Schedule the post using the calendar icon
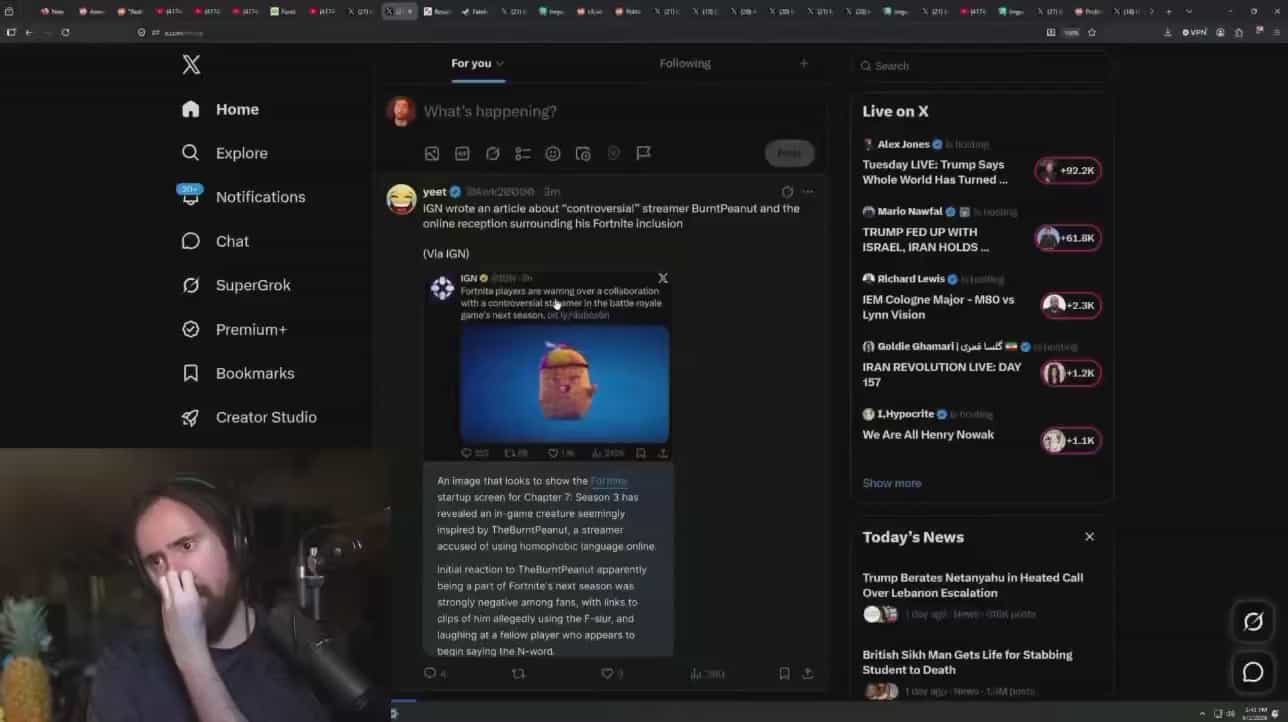 pos(583,153)
